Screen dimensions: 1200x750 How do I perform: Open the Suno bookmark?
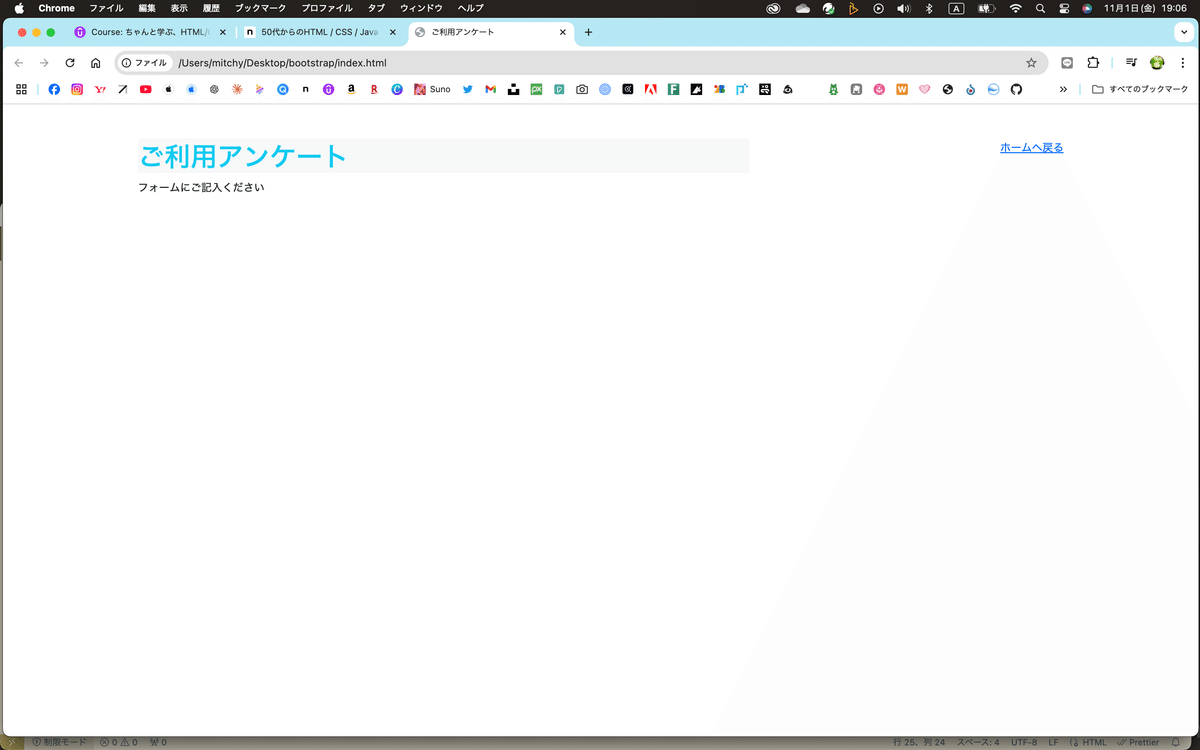(x=432, y=89)
